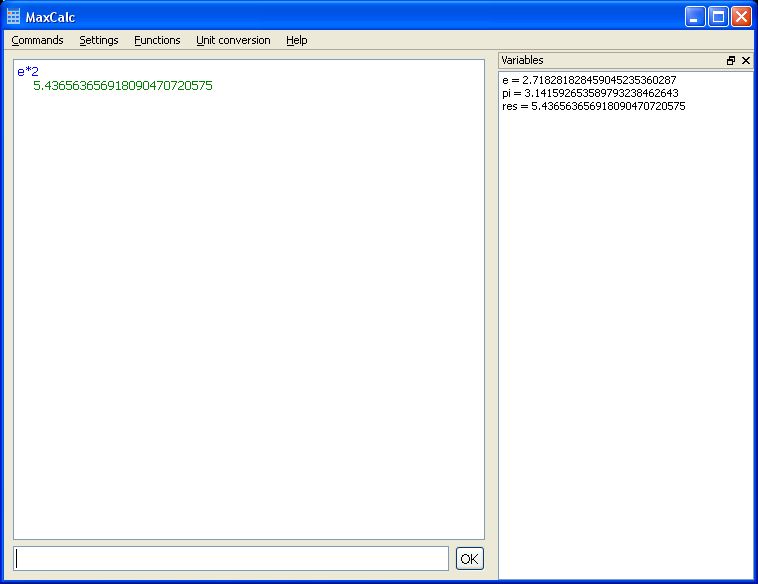Focus the expression input field

(232, 559)
